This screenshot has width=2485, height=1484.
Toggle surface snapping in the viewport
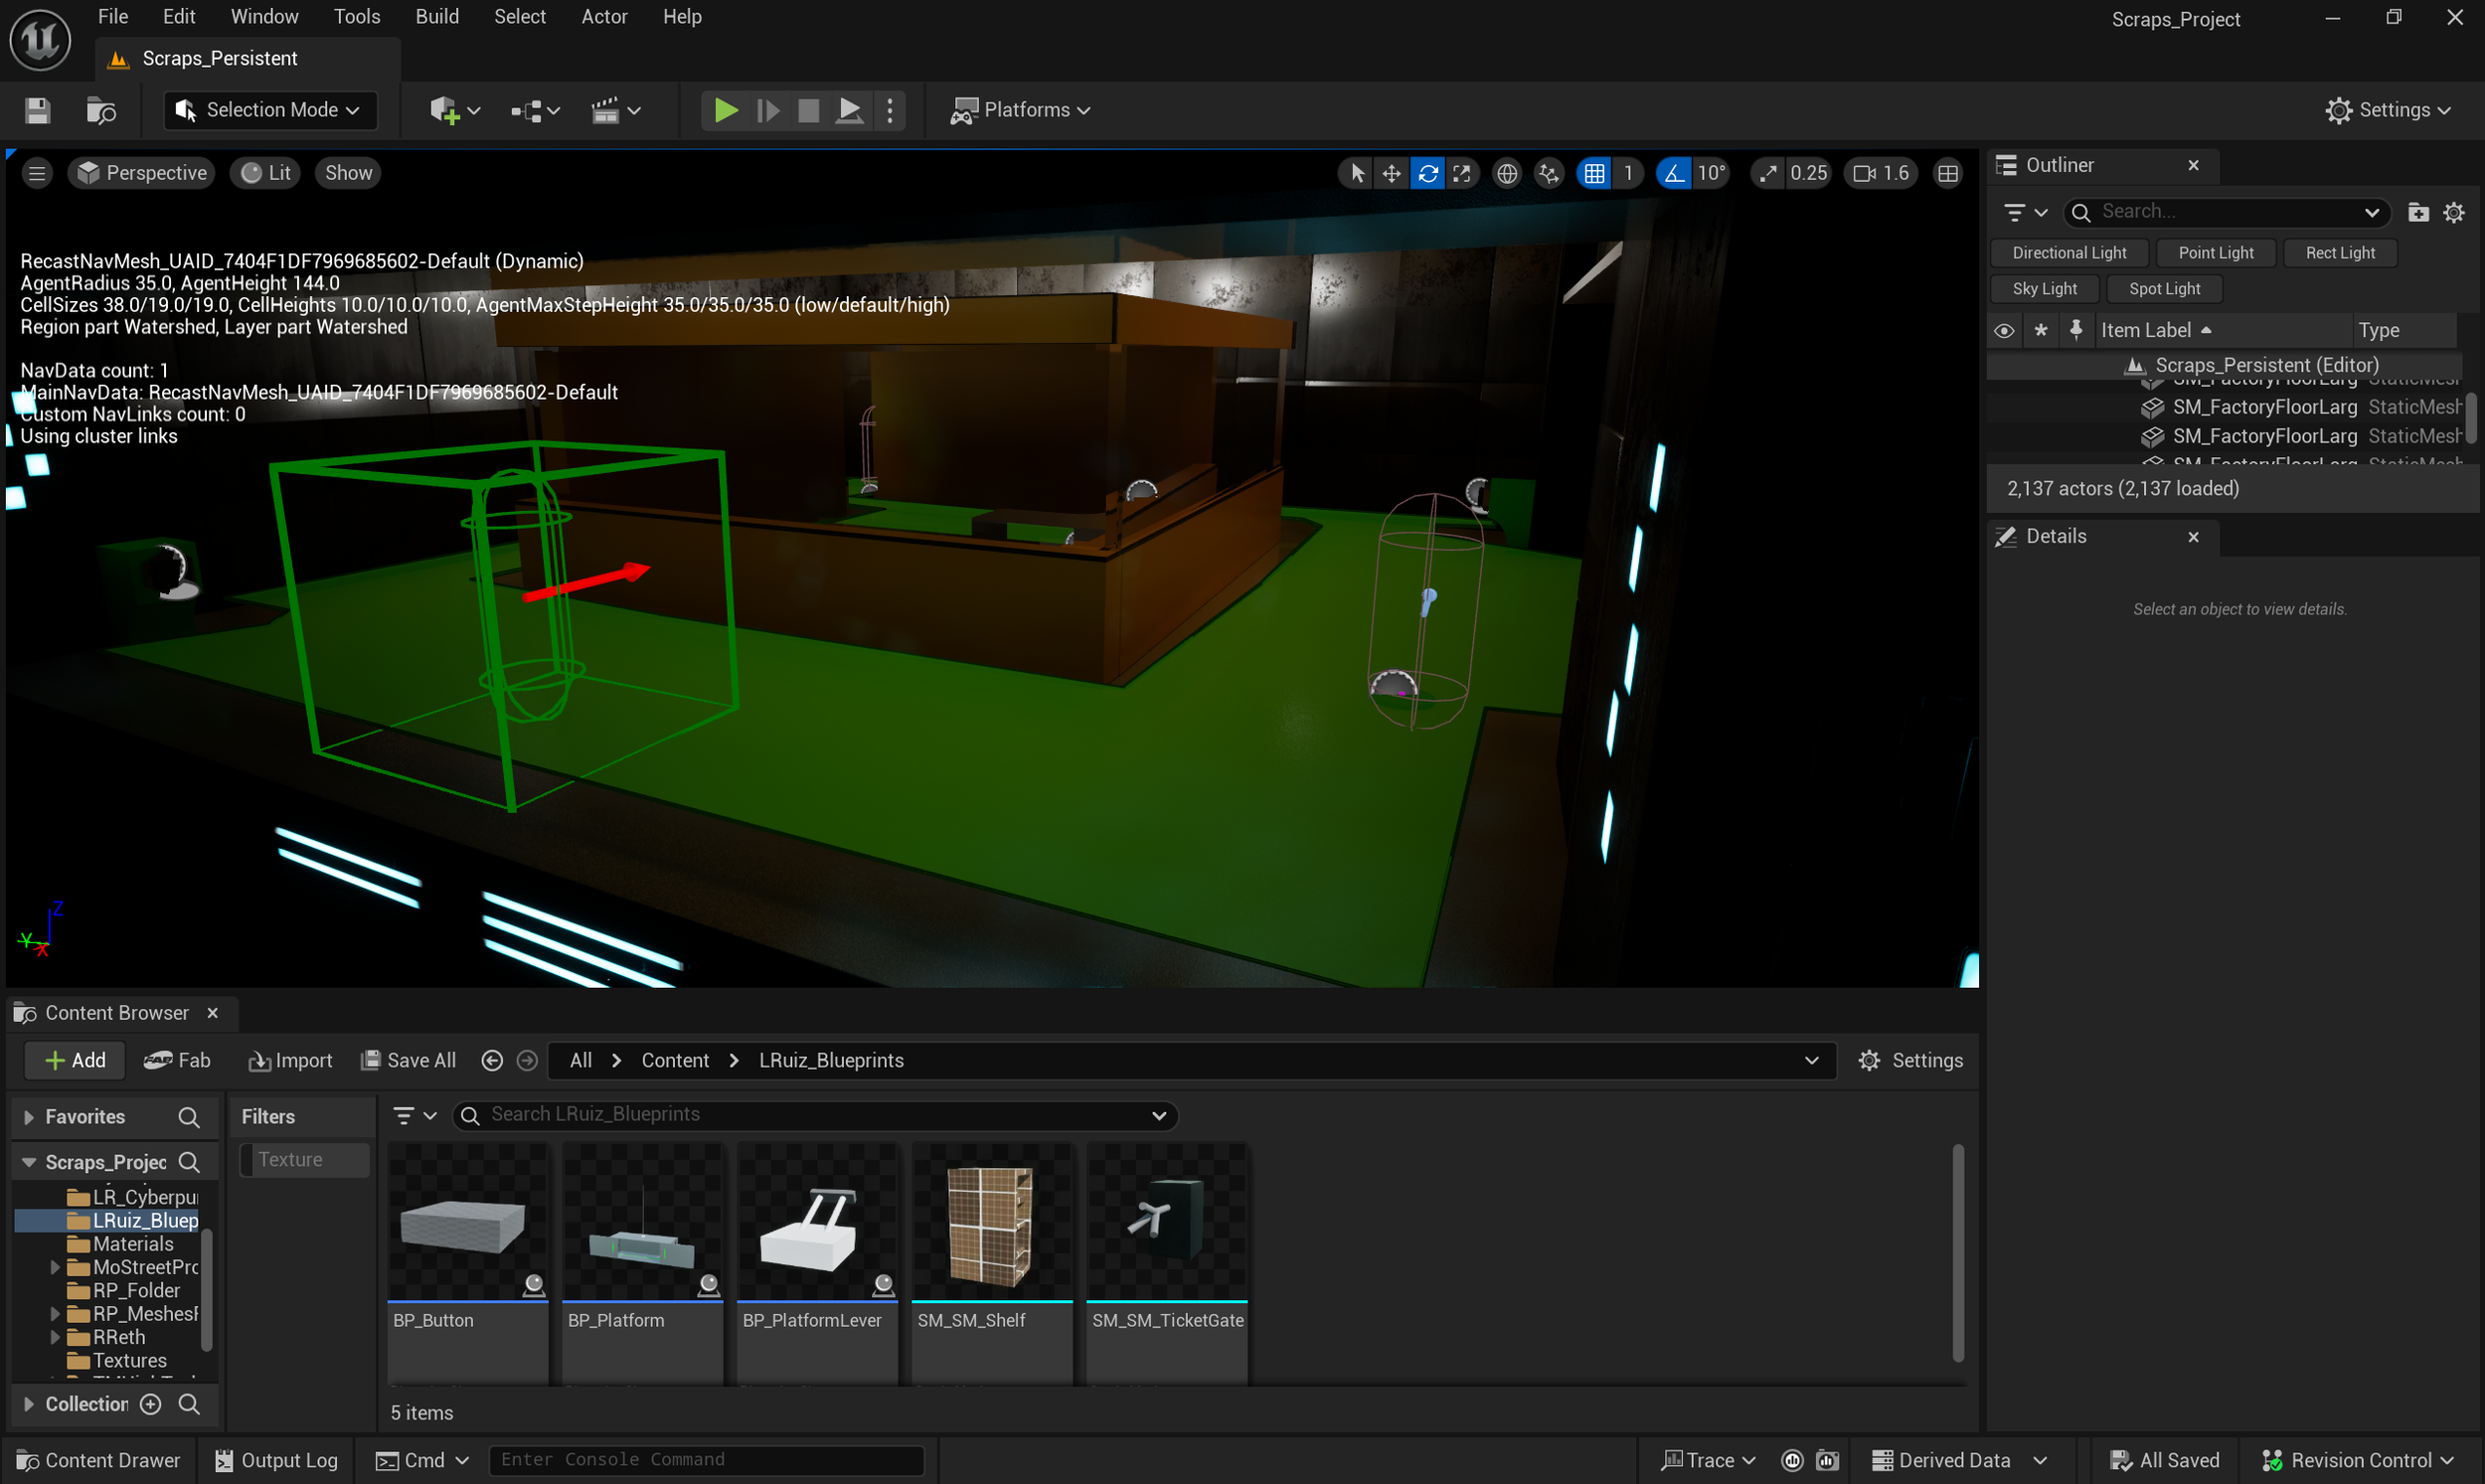1549,174
